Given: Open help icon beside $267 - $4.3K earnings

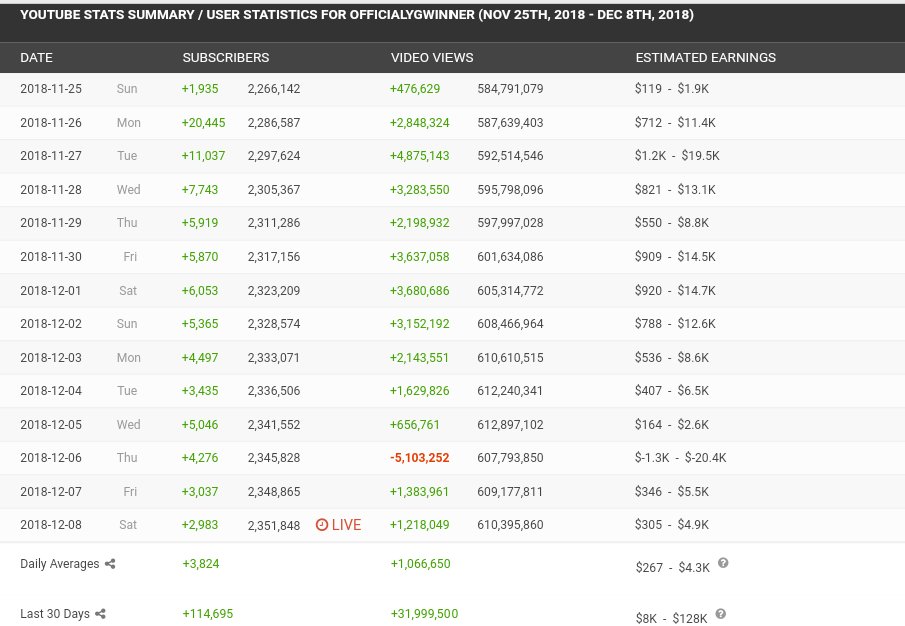Looking at the screenshot, I should (723, 563).
